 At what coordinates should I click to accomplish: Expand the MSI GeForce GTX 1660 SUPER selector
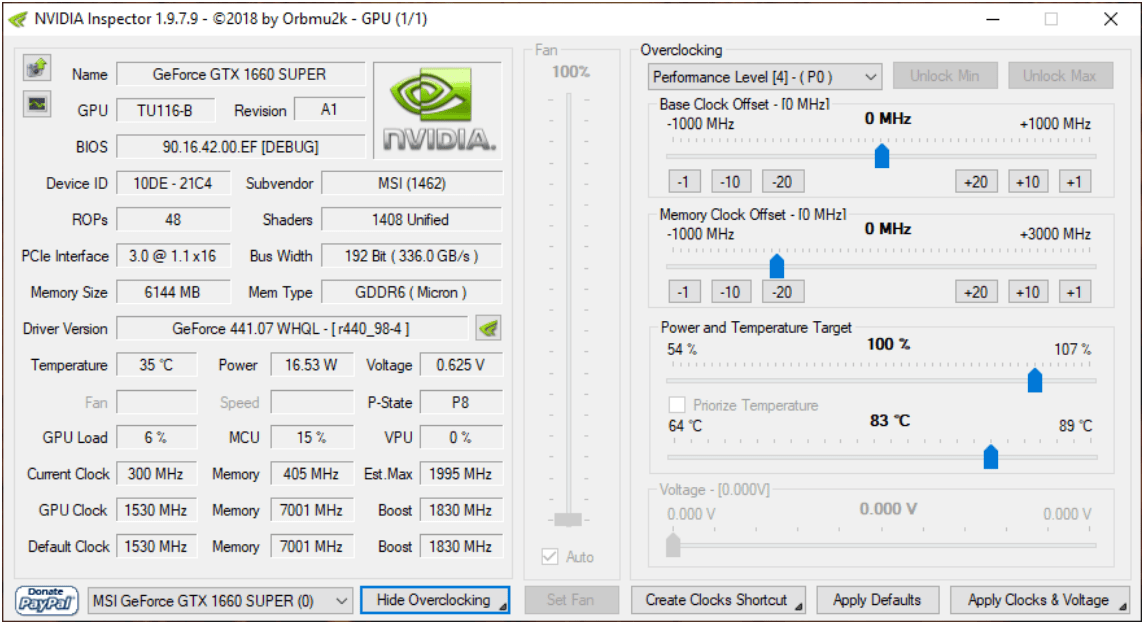pos(220,600)
